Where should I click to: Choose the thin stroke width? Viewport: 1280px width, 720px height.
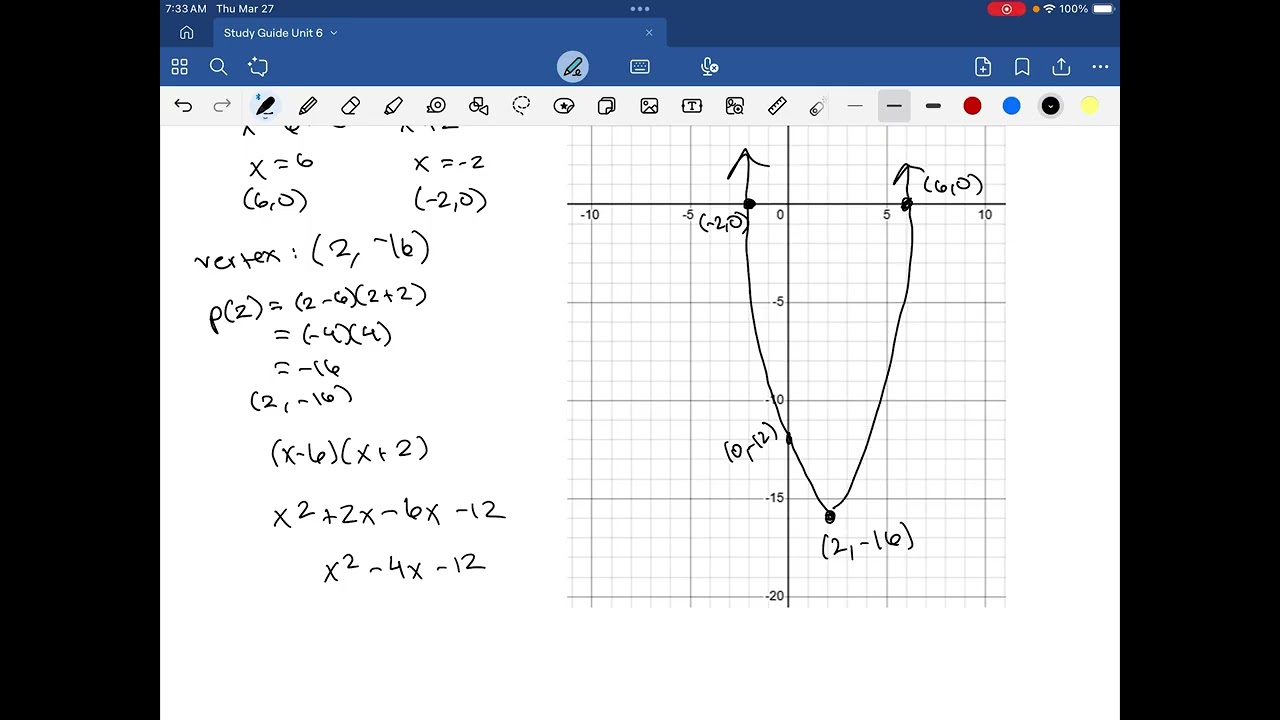click(x=855, y=106)
